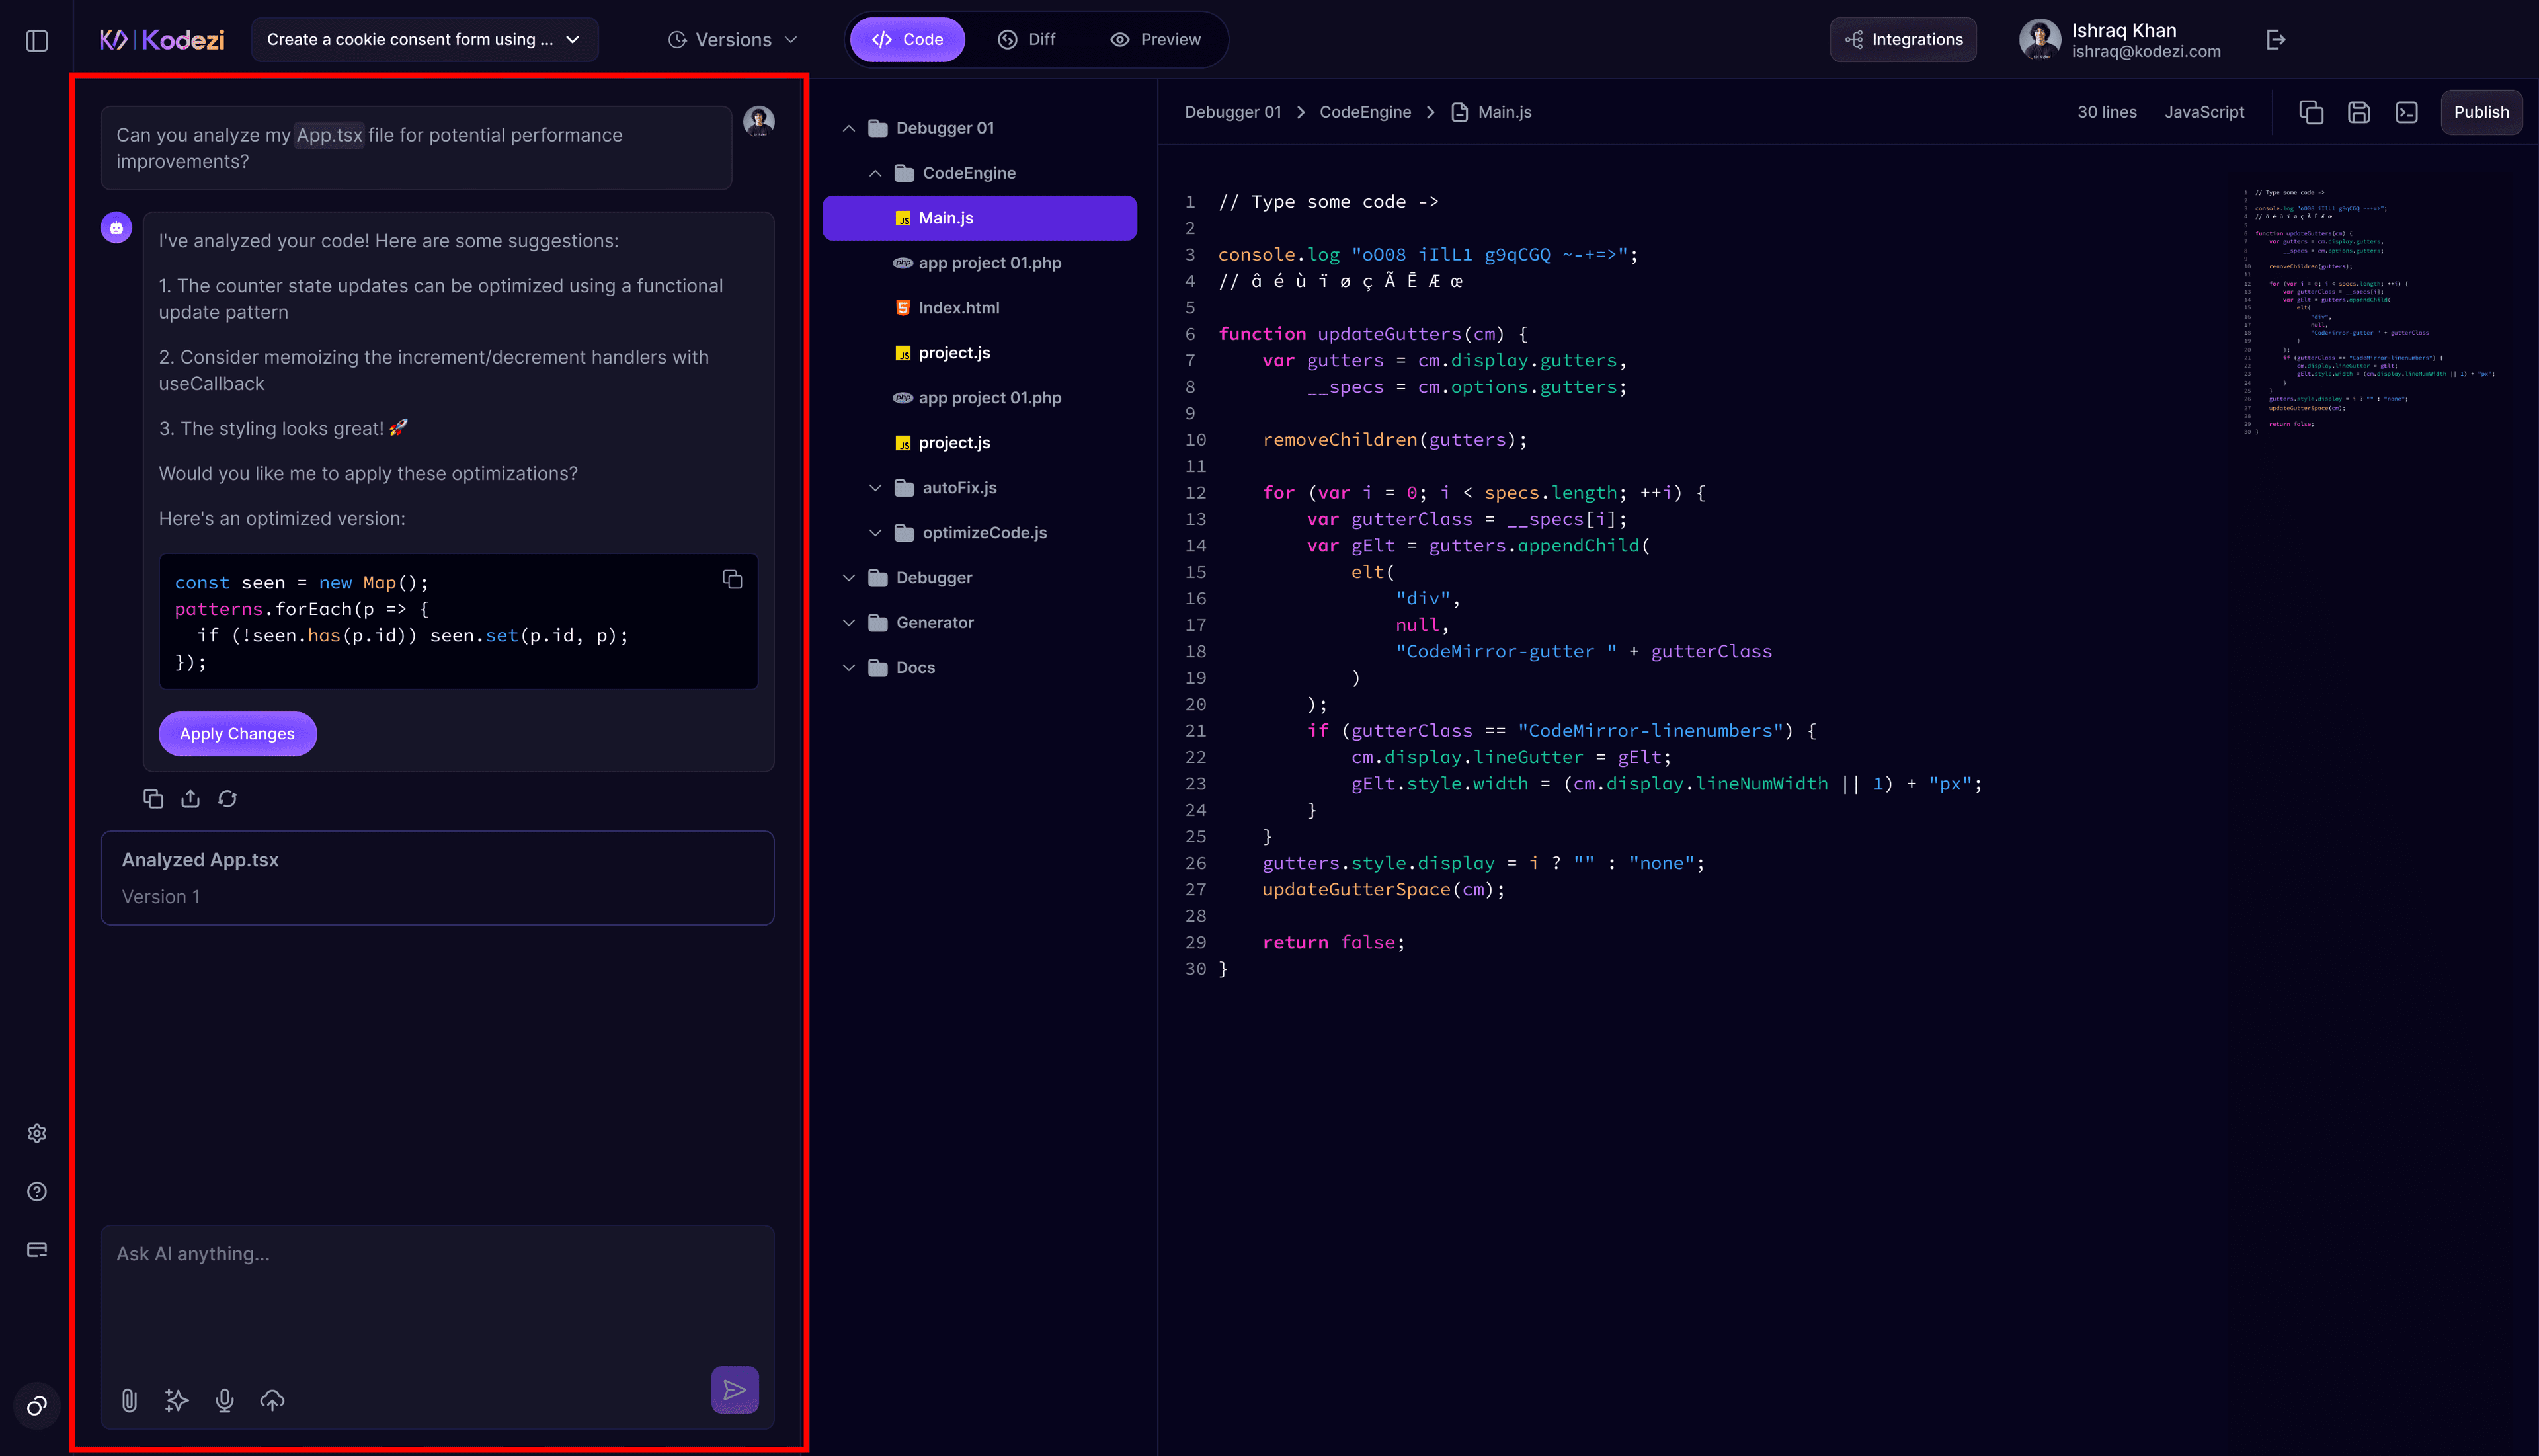Click the attach file paperclip icon
This screenshot has height=1456, width=2539.
click(x=129, y=1400)
